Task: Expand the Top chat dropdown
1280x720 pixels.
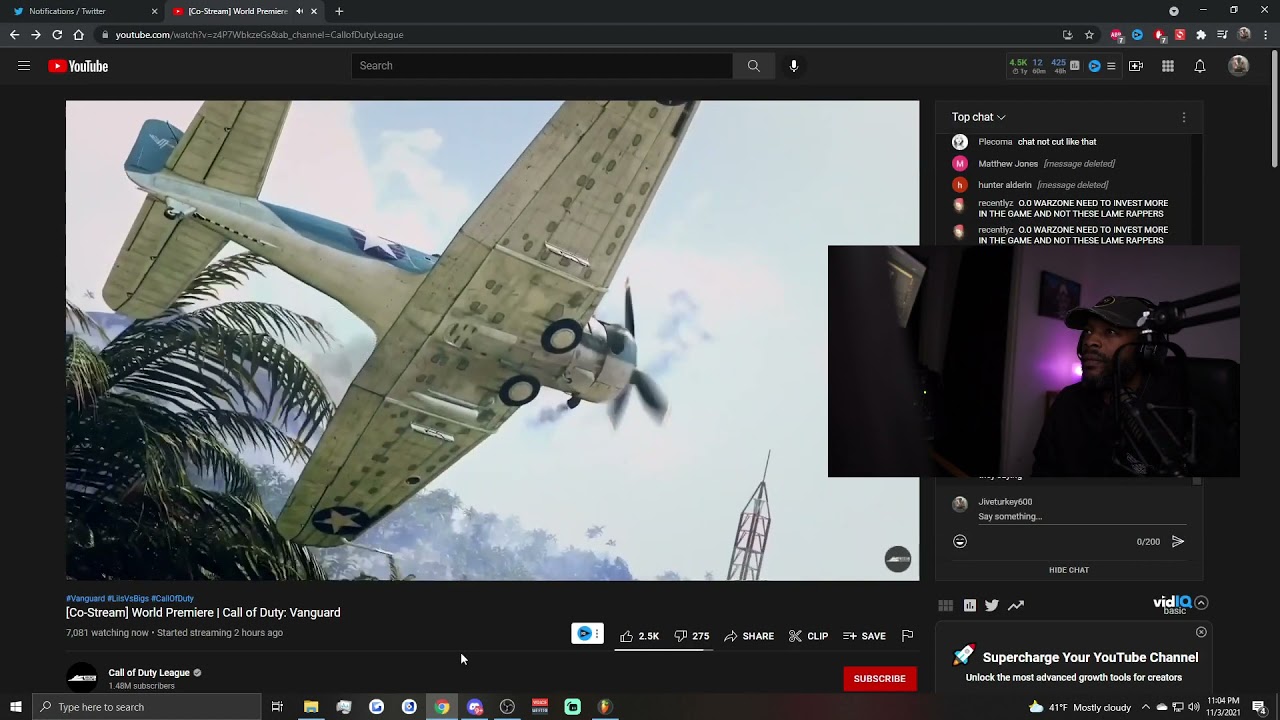Action: [x=978, y=117]
